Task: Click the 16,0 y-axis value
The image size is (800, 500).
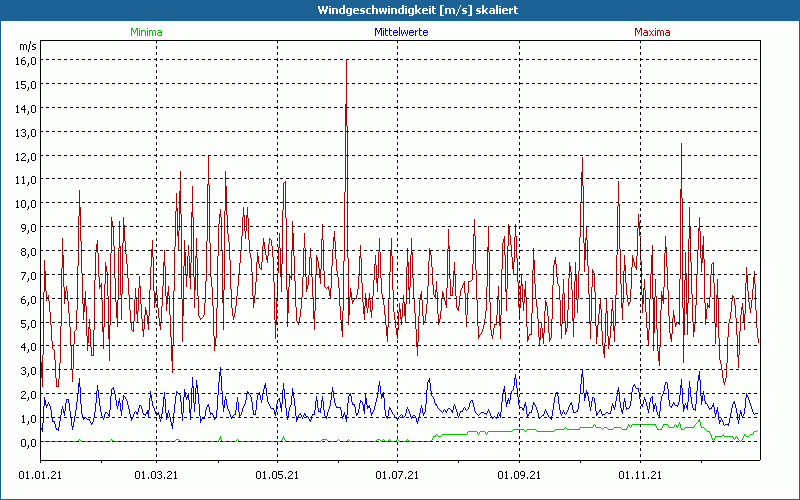Action: (28, 61)
